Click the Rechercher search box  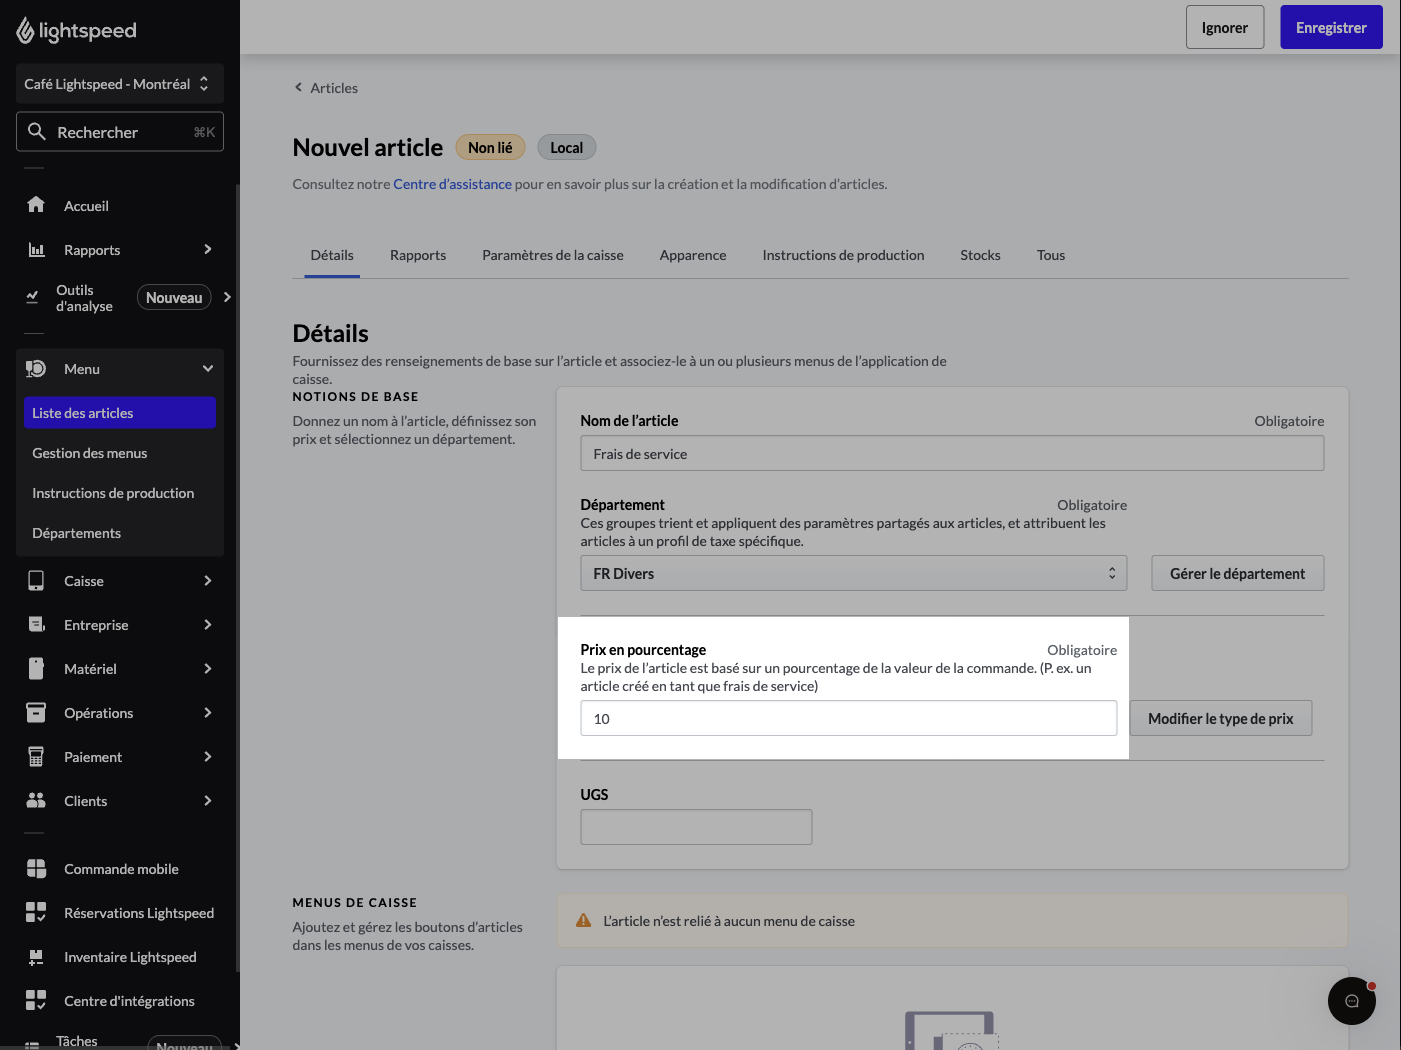[x=120, y=132]
